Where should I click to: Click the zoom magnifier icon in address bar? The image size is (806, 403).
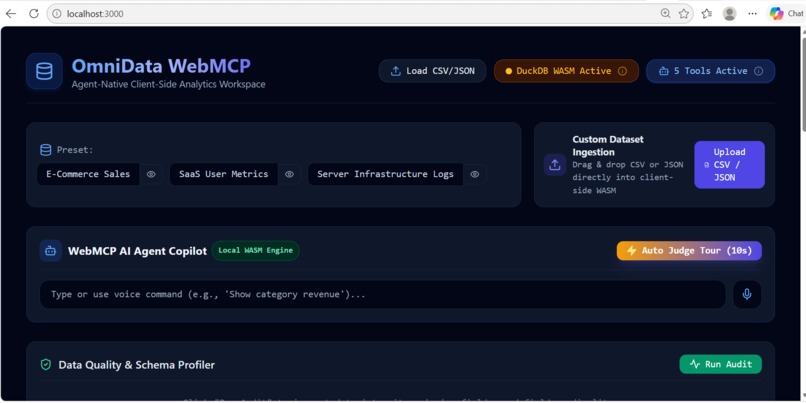(x=665, y=14)
